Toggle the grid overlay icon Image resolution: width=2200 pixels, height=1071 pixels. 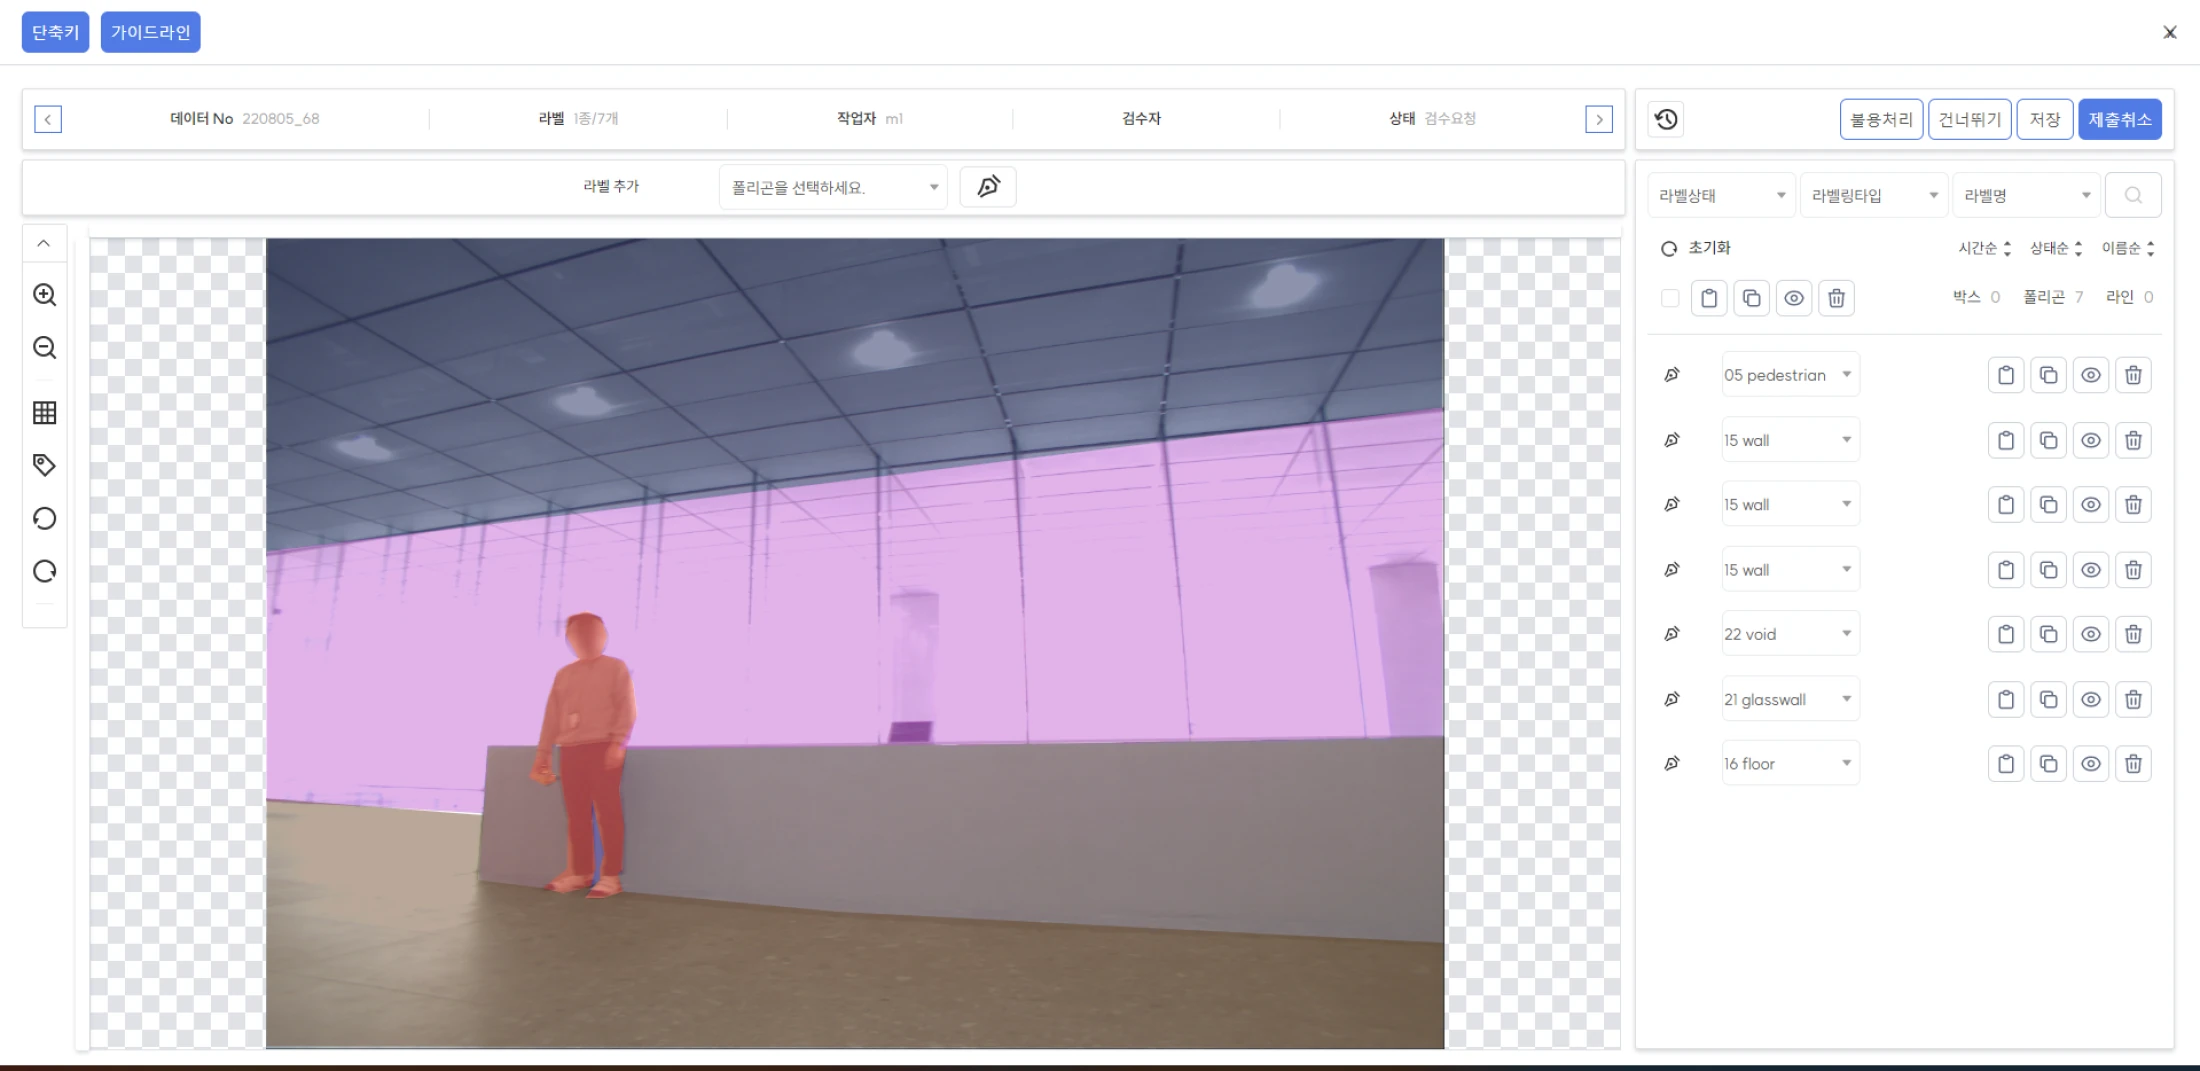click(x=44, y=412)
